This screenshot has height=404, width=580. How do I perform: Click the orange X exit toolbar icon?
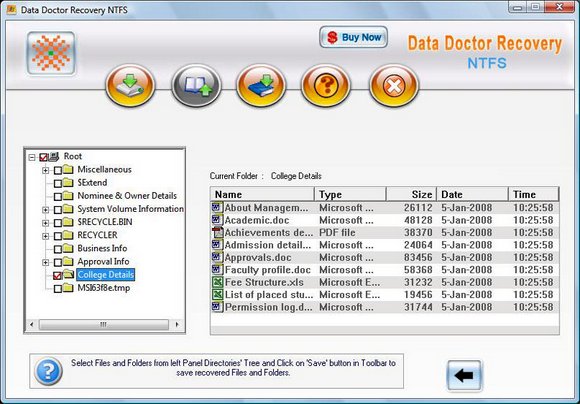pyautogui.click(x=394, y=85)
